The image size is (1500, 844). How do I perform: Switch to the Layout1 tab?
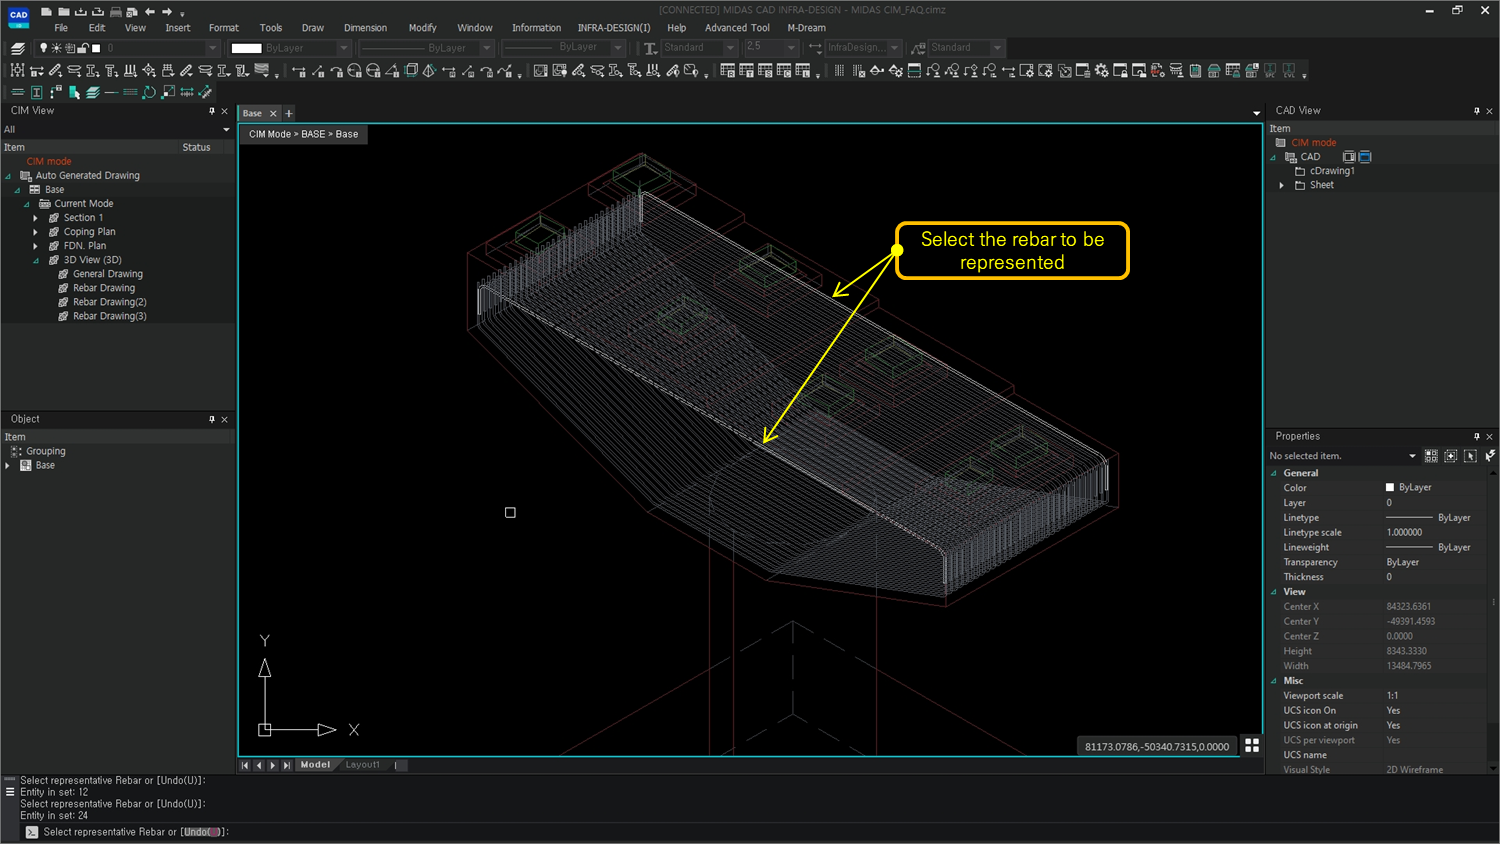(362, 764)
